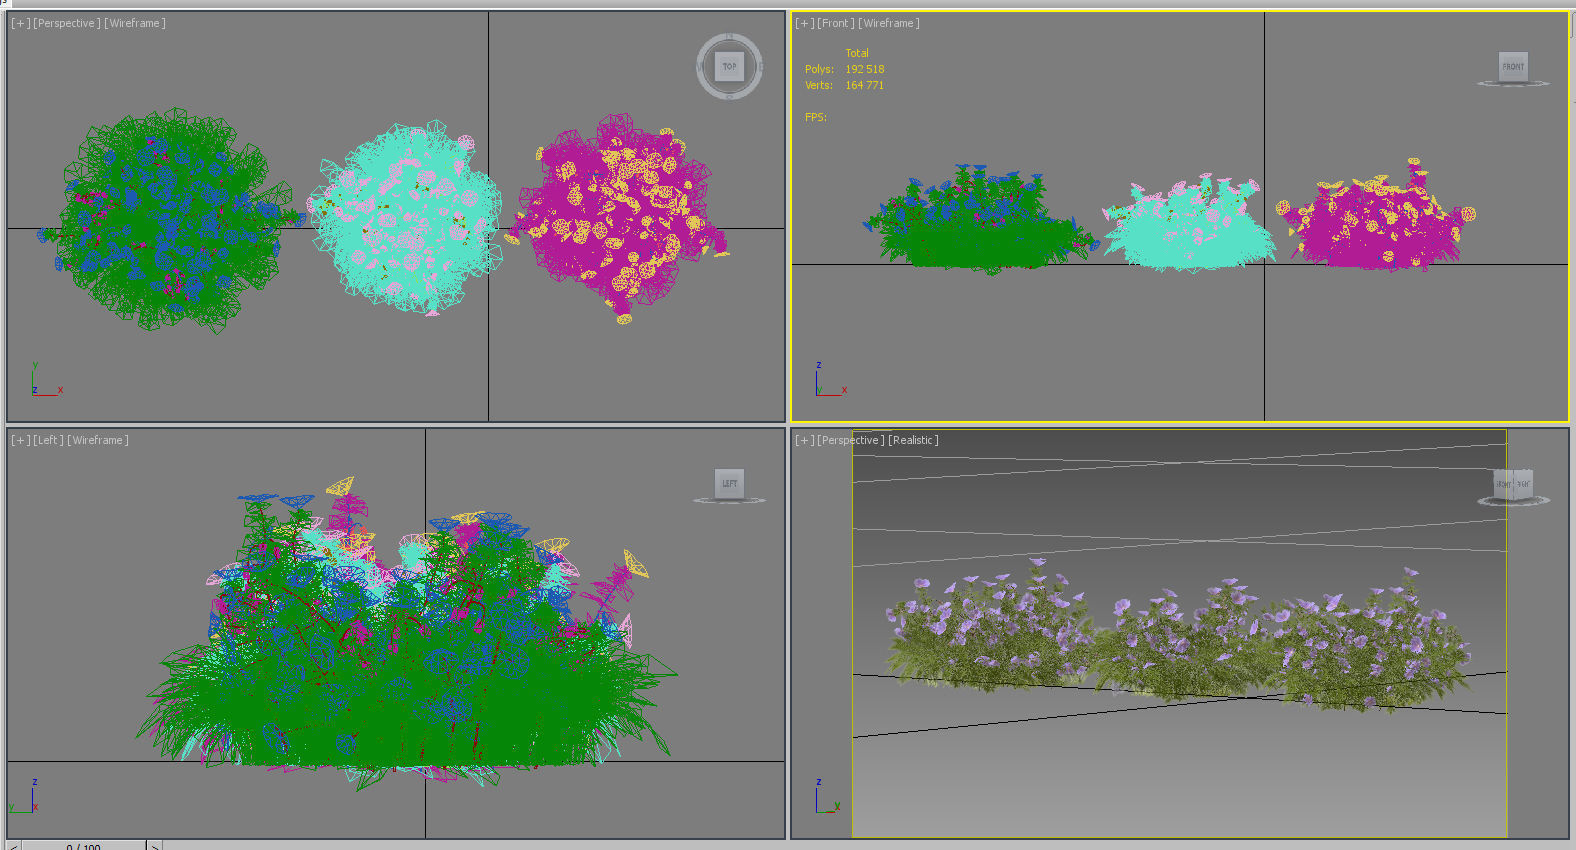Image resolution: width=1576 pixels, height=850 pixels.
Task: Open the [+] menu of the Front viewport
Action: [x=804, y=23]
